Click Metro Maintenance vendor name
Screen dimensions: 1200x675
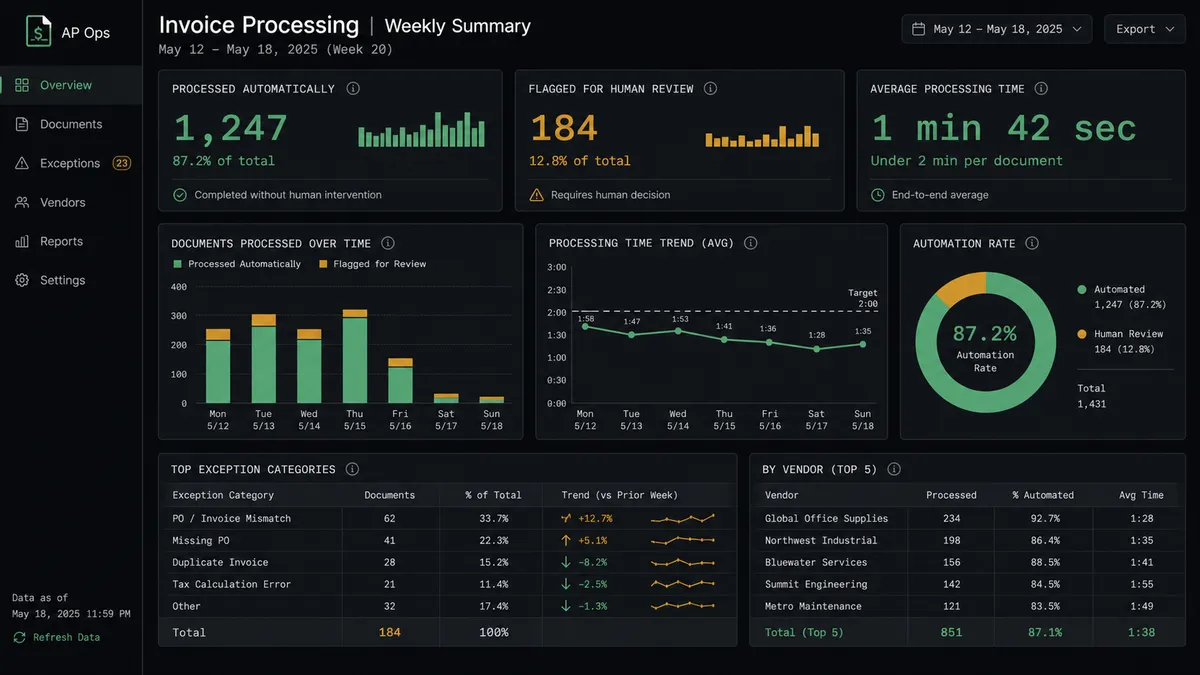click(x=813, y=606)
